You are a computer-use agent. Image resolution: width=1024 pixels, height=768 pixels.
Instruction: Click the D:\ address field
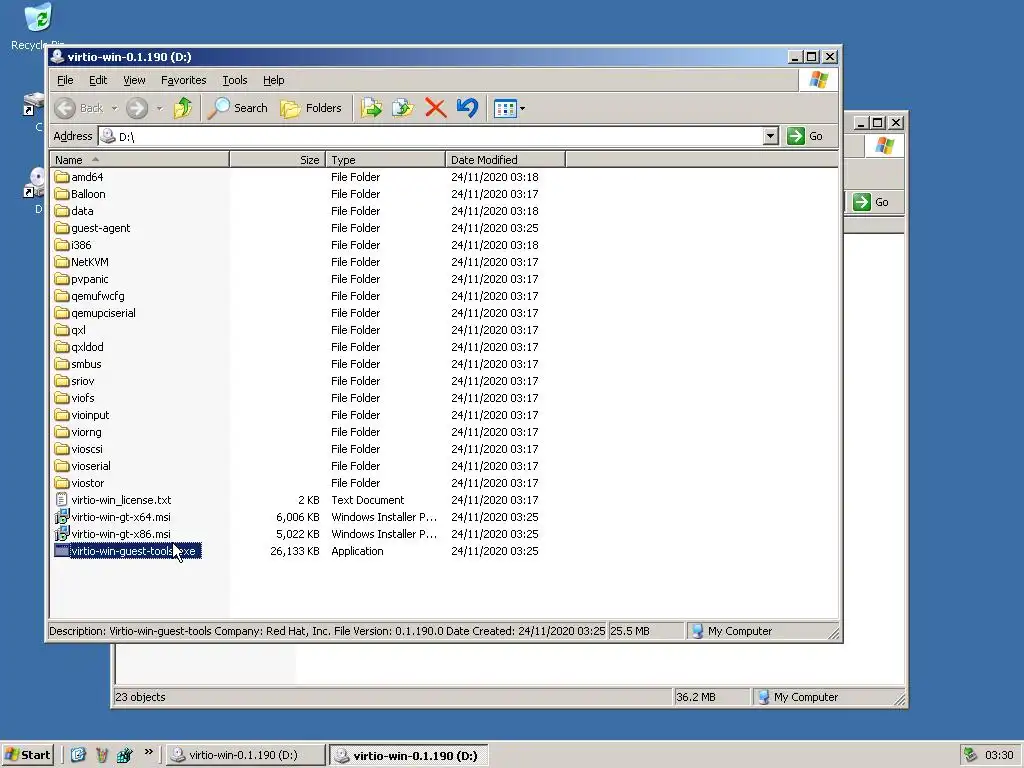(x=431, y=136)
